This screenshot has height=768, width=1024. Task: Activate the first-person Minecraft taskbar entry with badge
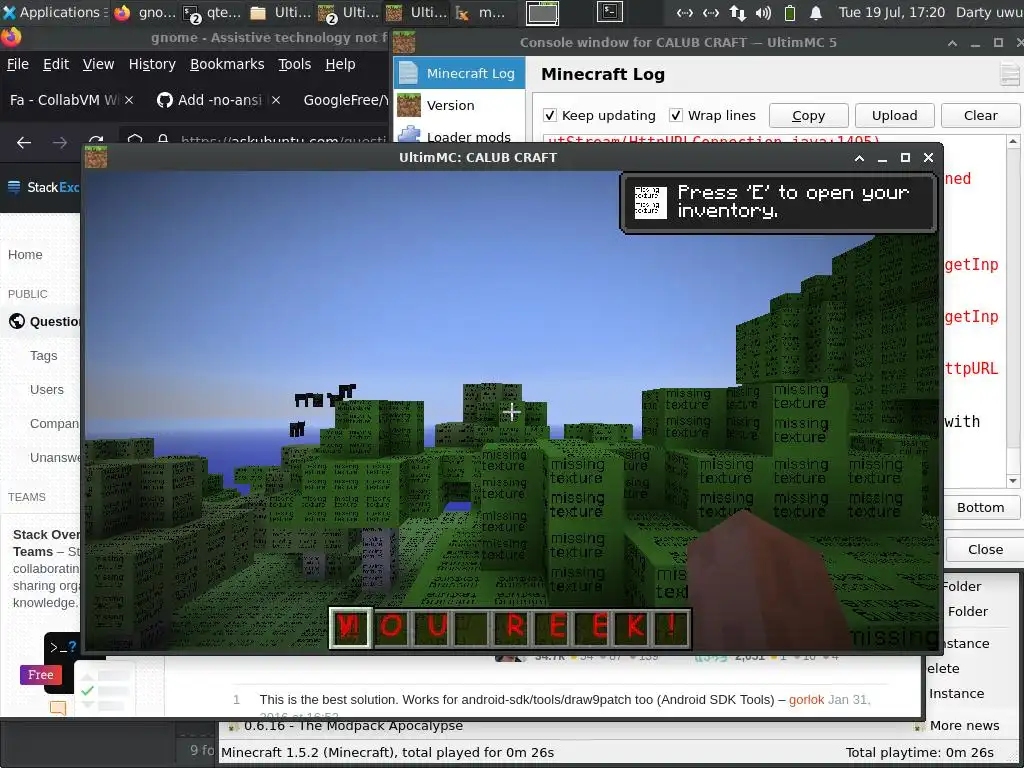click(348, 12)
